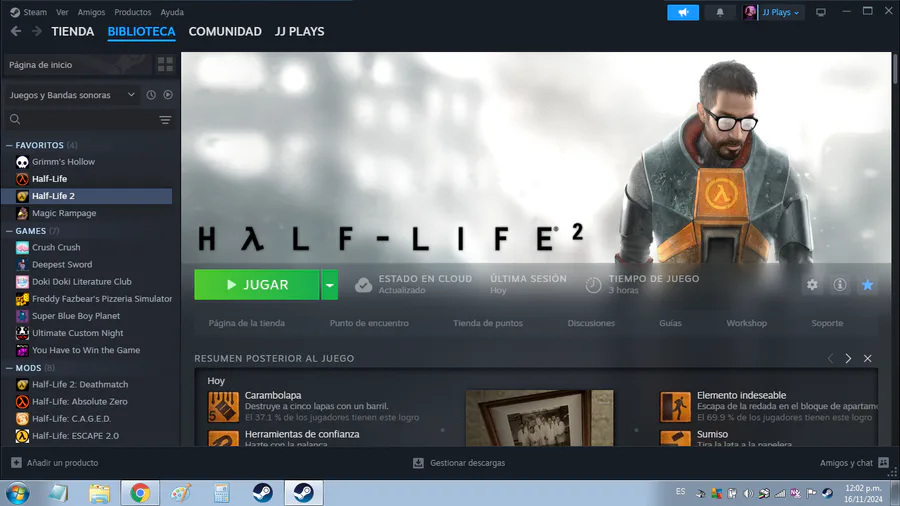Click Página de inicio button

[x=77, y=65]
